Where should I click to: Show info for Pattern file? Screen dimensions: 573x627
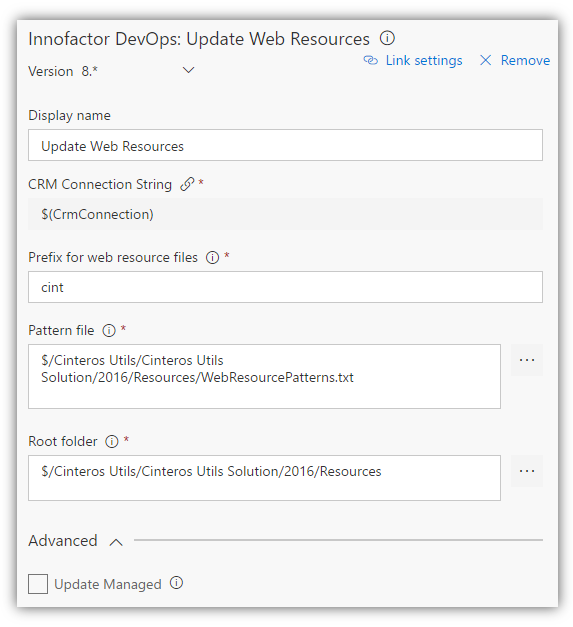109,331
